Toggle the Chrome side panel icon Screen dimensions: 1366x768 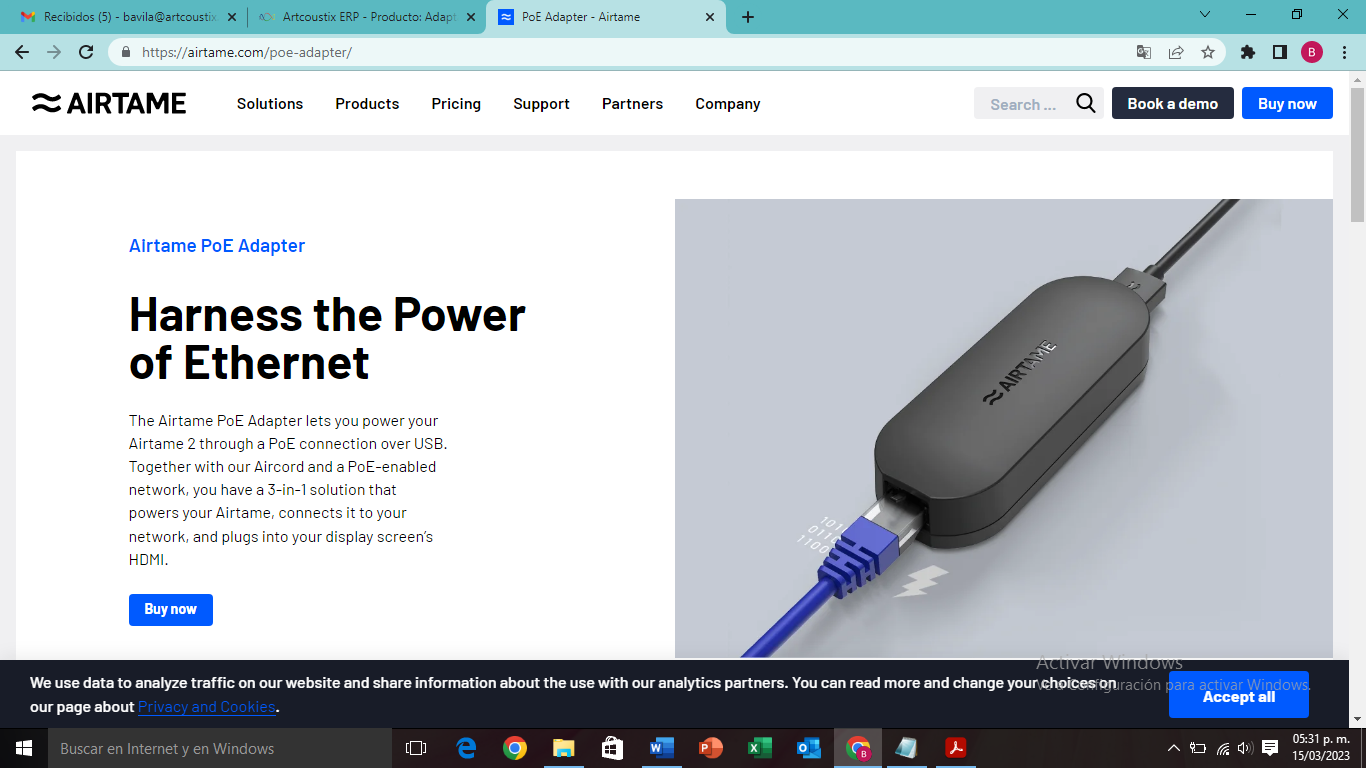click(1279, 52)
